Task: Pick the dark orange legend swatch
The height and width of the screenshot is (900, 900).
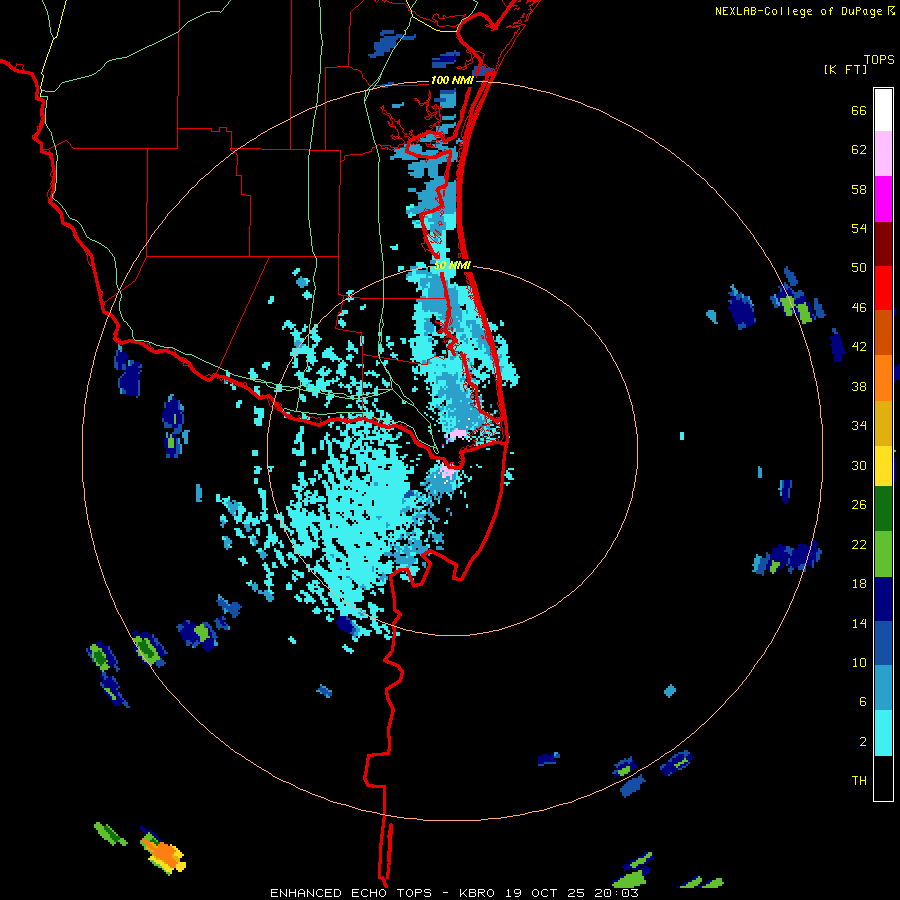Action: coord(883,332)
